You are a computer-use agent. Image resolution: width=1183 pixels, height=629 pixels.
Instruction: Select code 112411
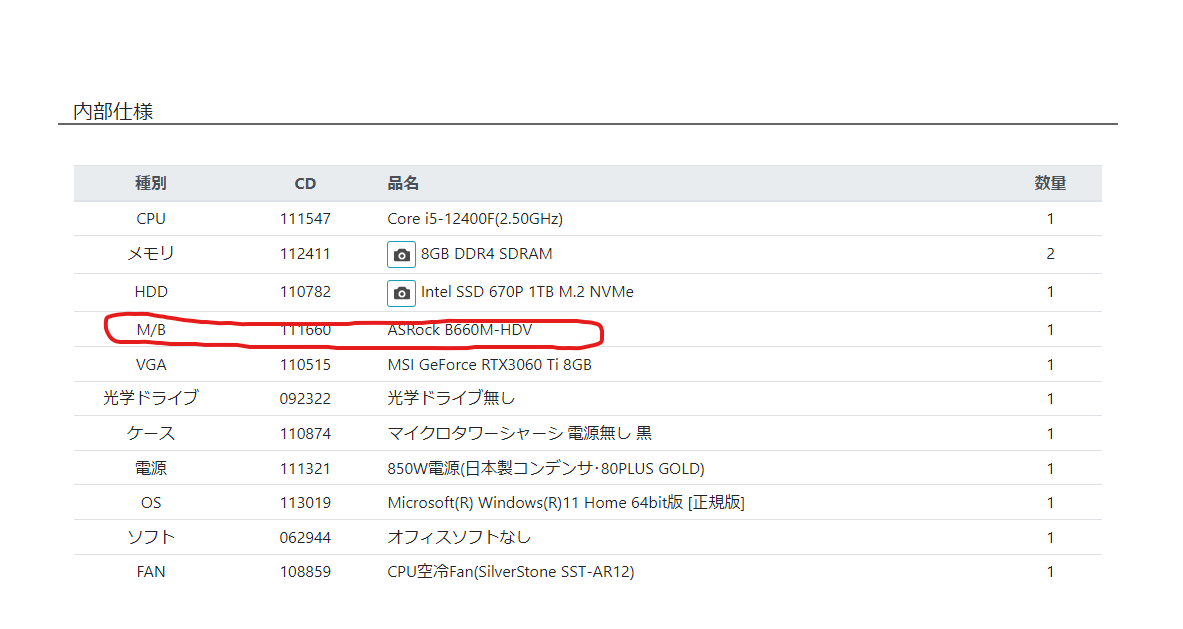pyautogui.click(x=305, y=254)
